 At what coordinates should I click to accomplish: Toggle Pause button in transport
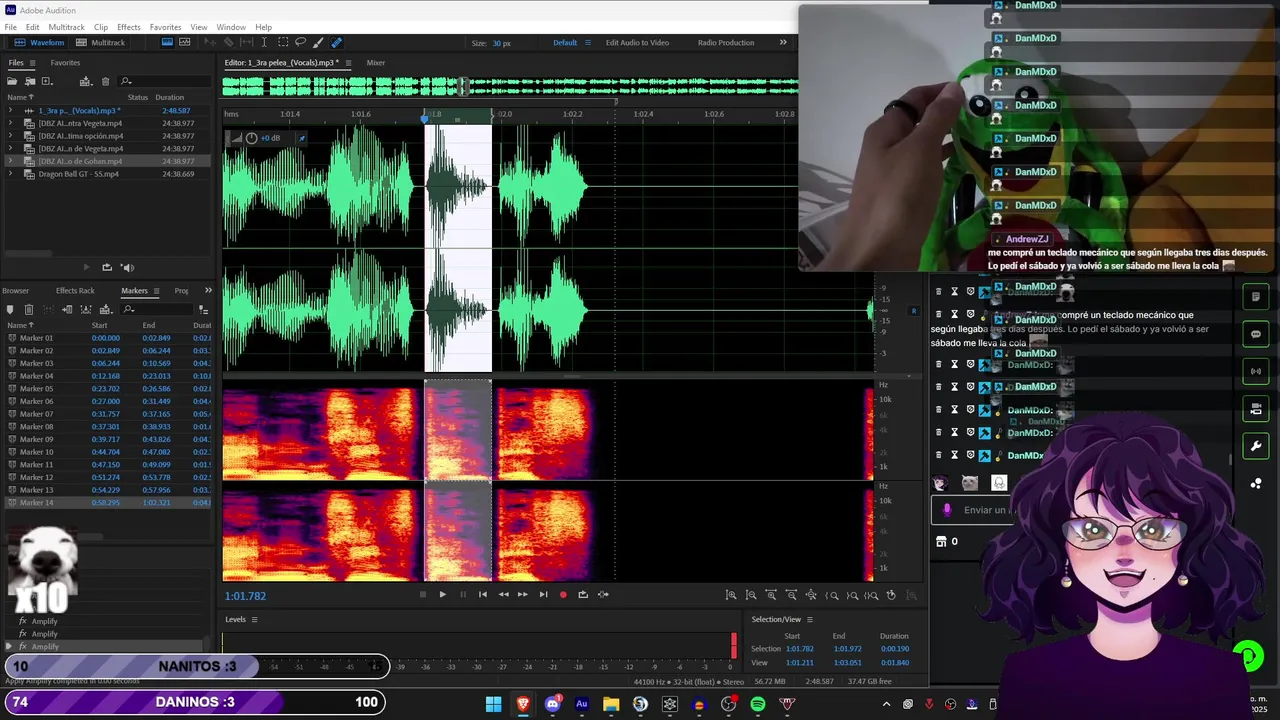click(x=463, y=595)
